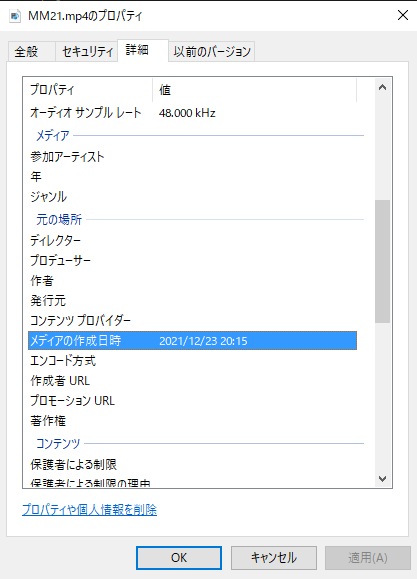The image size is (417, 579).
Task: Select the メディアの作成日時 row
Action: (x=192, y=340)
